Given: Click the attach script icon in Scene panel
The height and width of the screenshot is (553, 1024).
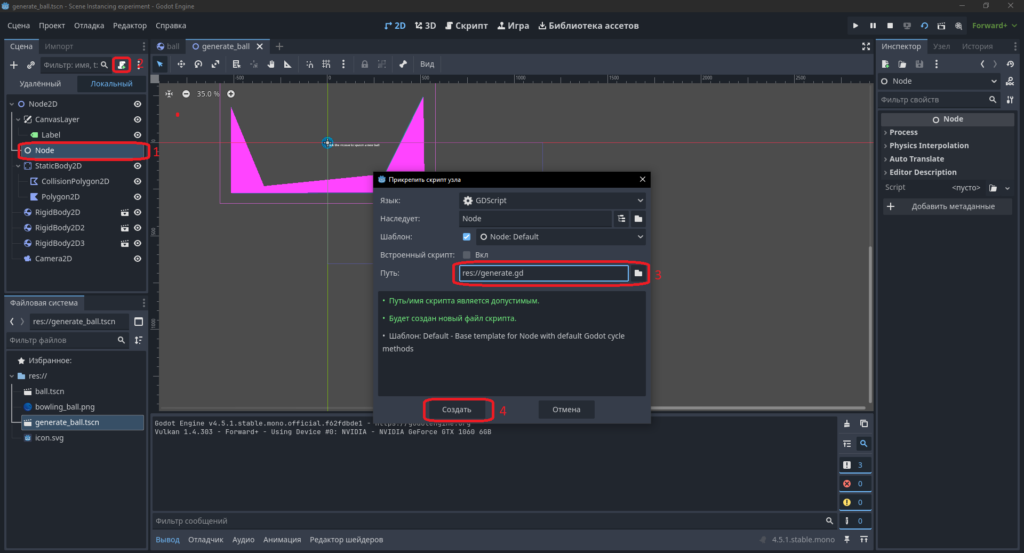Looking at the screenshot, I should coord(121,65).
